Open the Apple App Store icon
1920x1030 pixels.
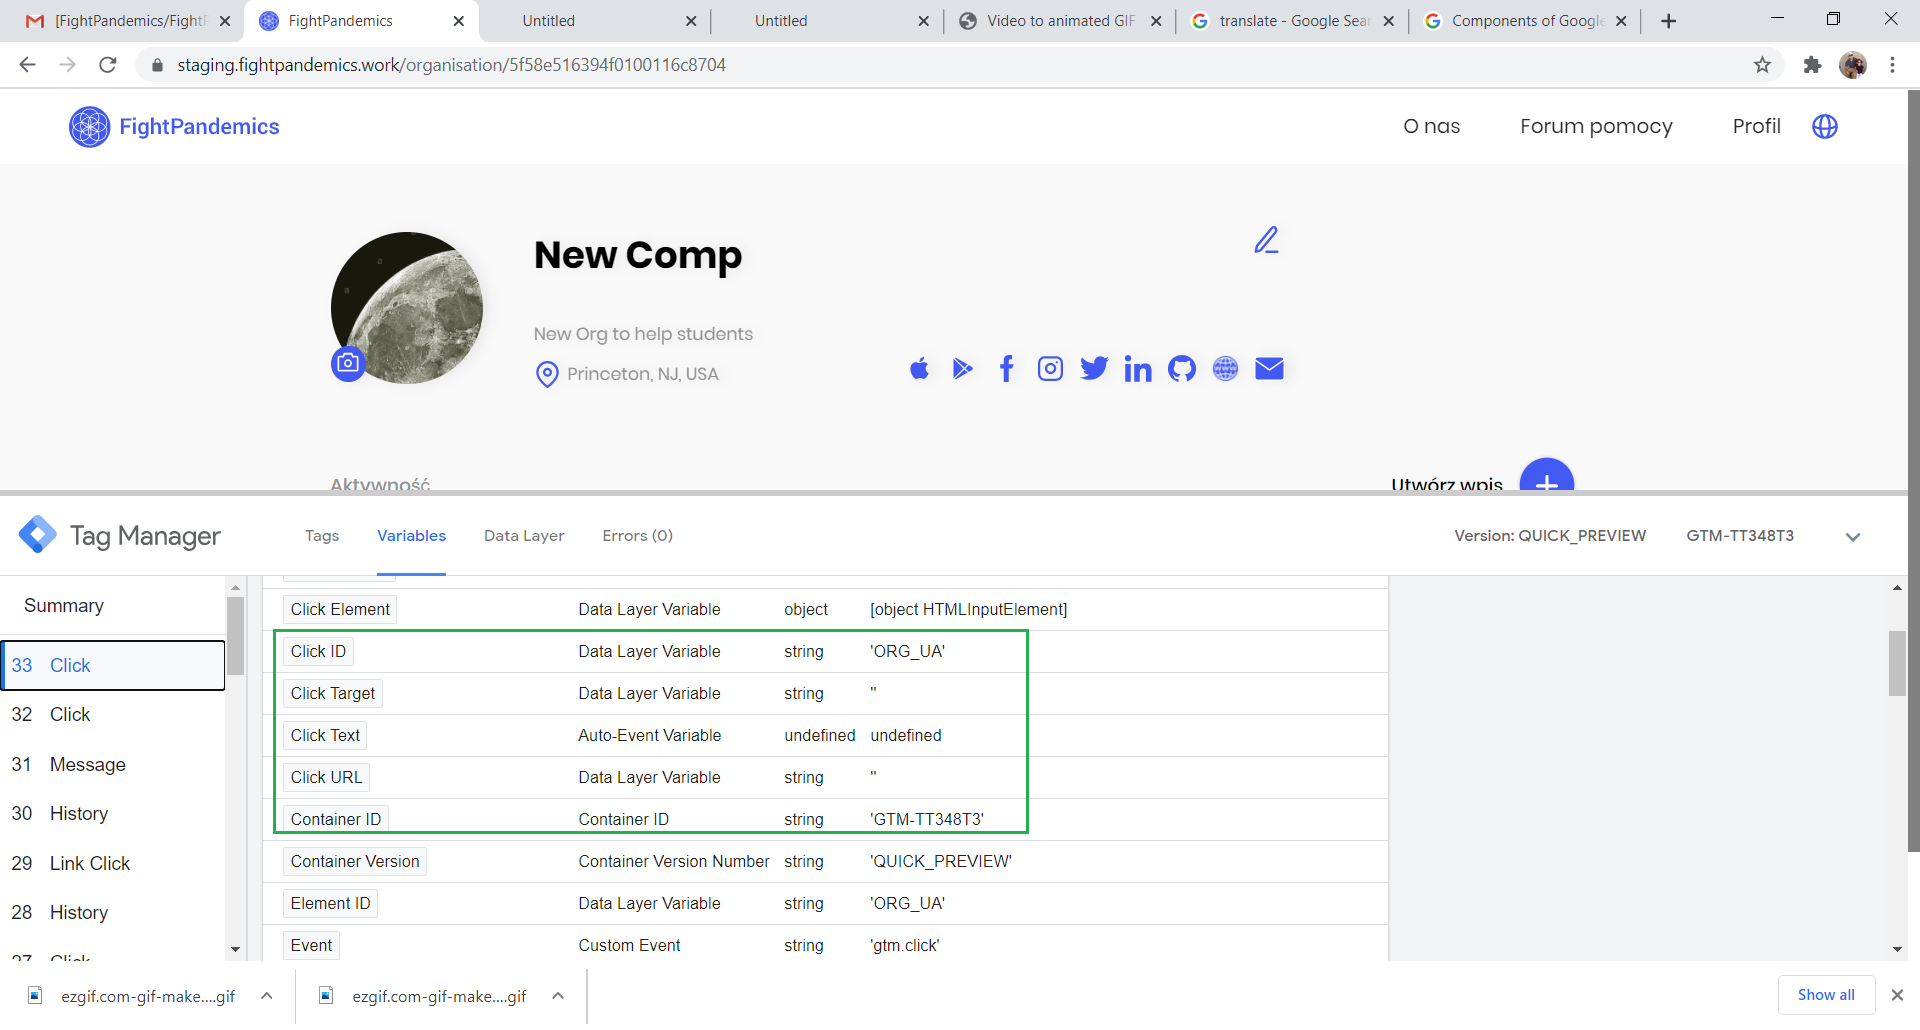[x=919, y=369]
